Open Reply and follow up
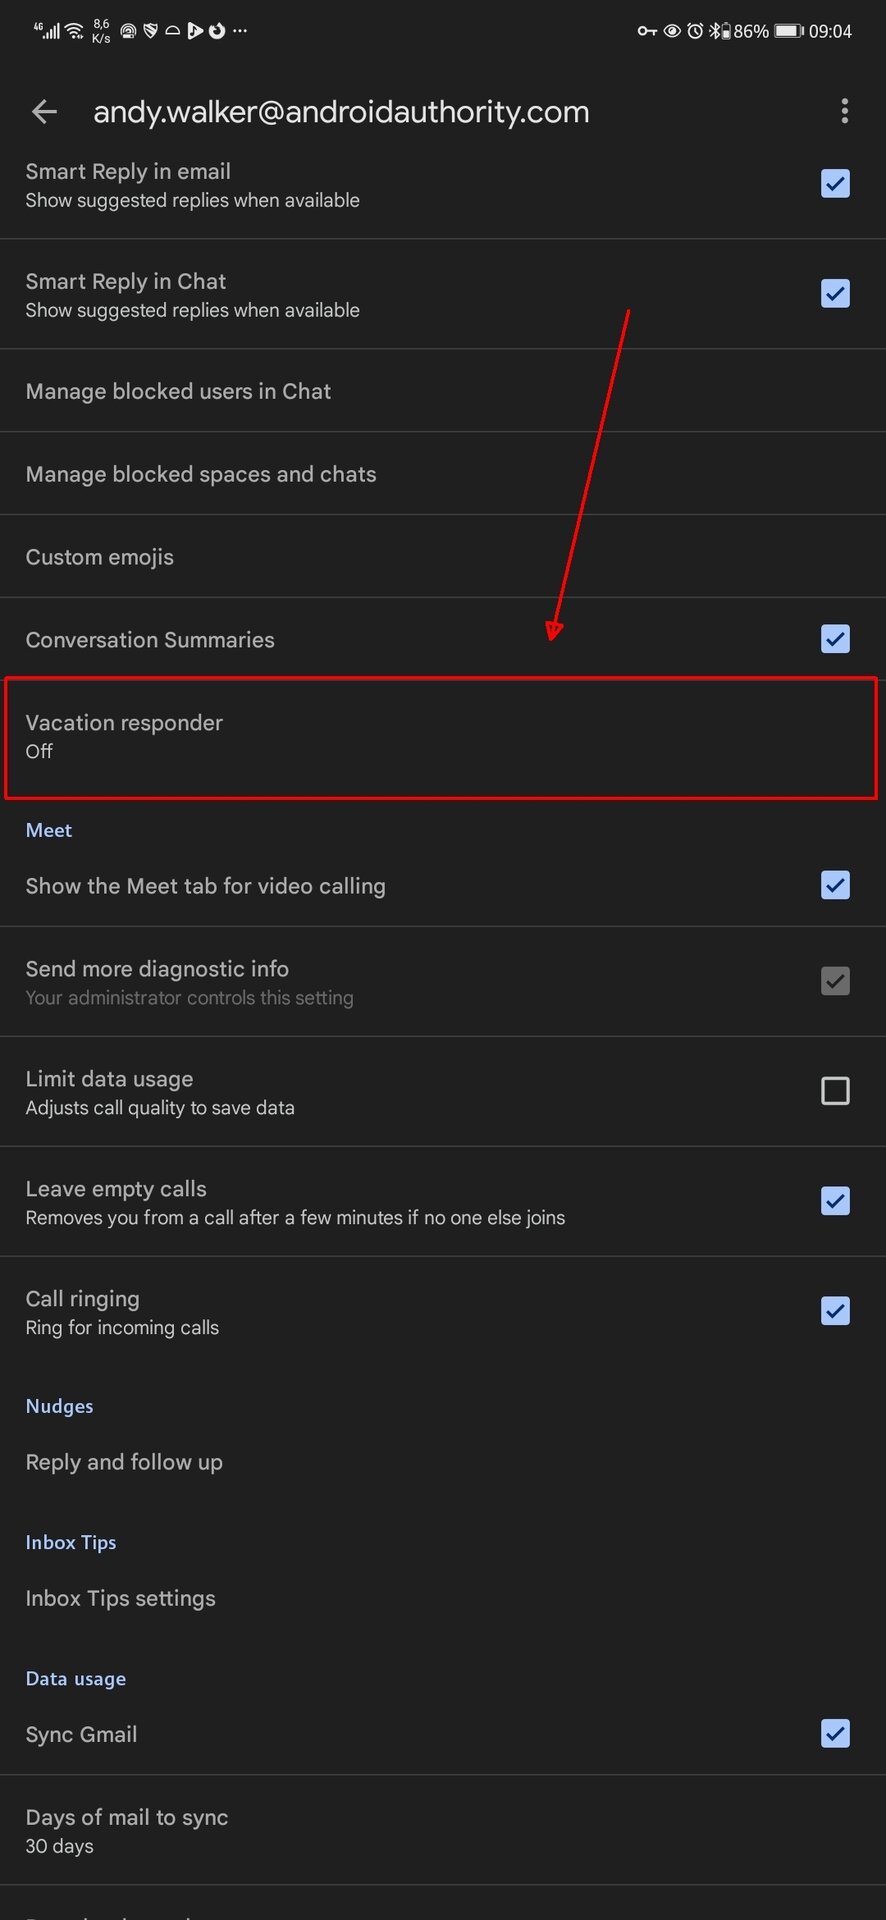 pos(443,1462)
